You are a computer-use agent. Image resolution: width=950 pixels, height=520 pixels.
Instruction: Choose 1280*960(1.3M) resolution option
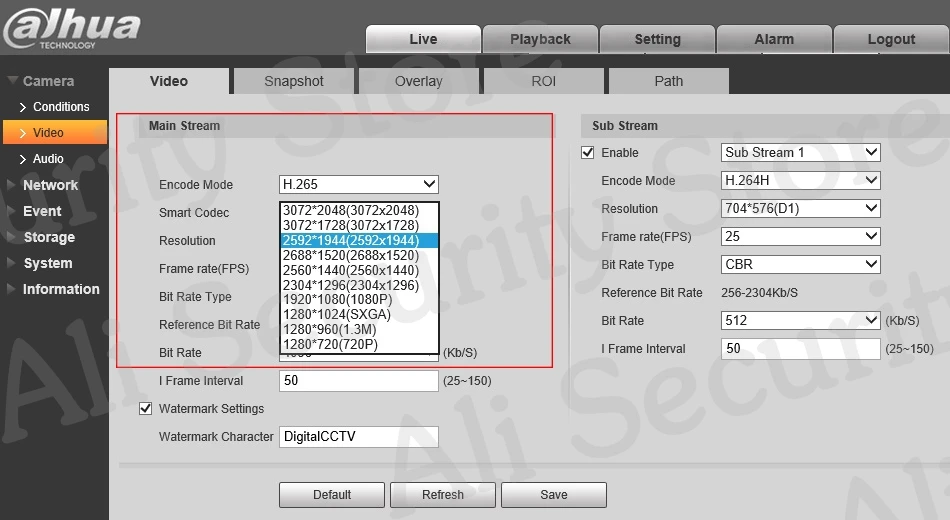[359, 329]
